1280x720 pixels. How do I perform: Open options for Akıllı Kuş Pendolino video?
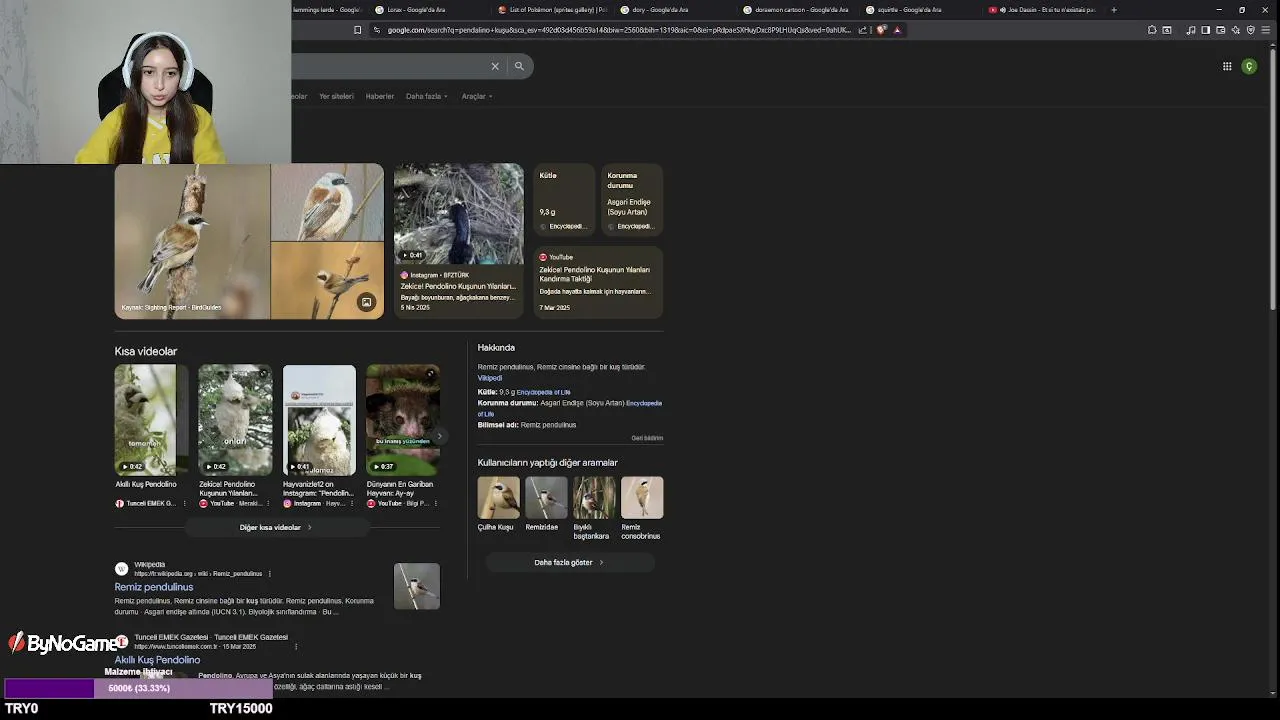(x=184, y=504)
